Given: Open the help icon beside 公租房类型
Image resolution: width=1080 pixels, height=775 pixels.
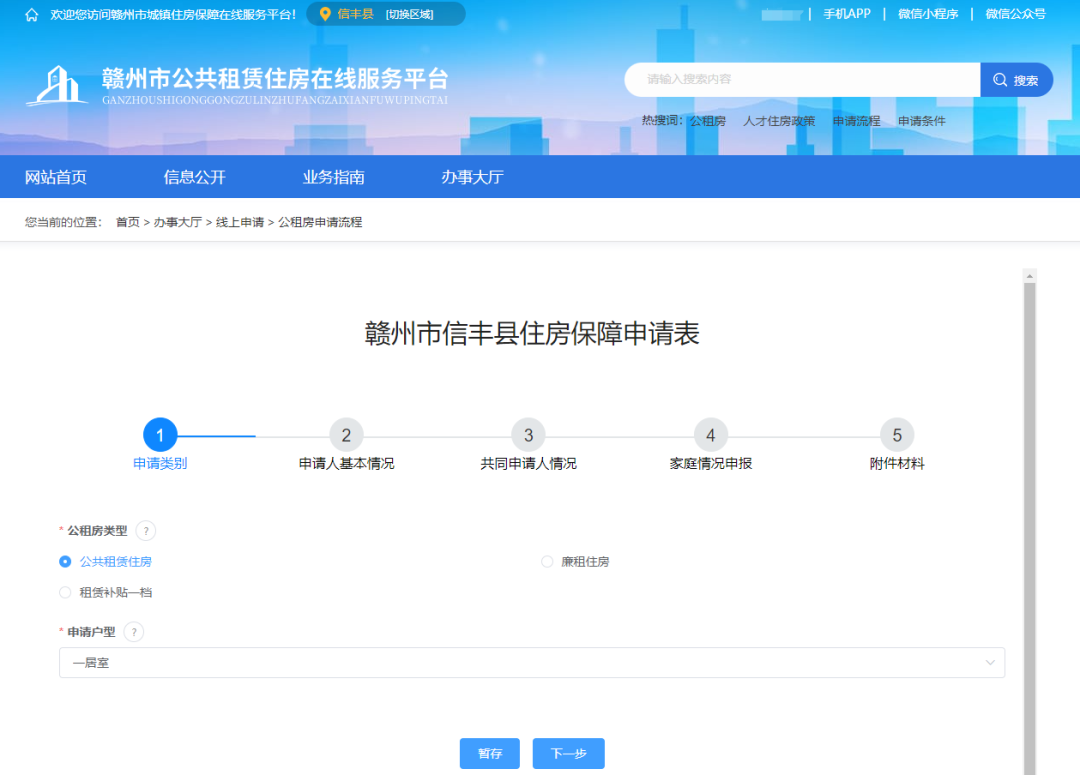Looking at the screenshot, I should (x=145, y=530).
